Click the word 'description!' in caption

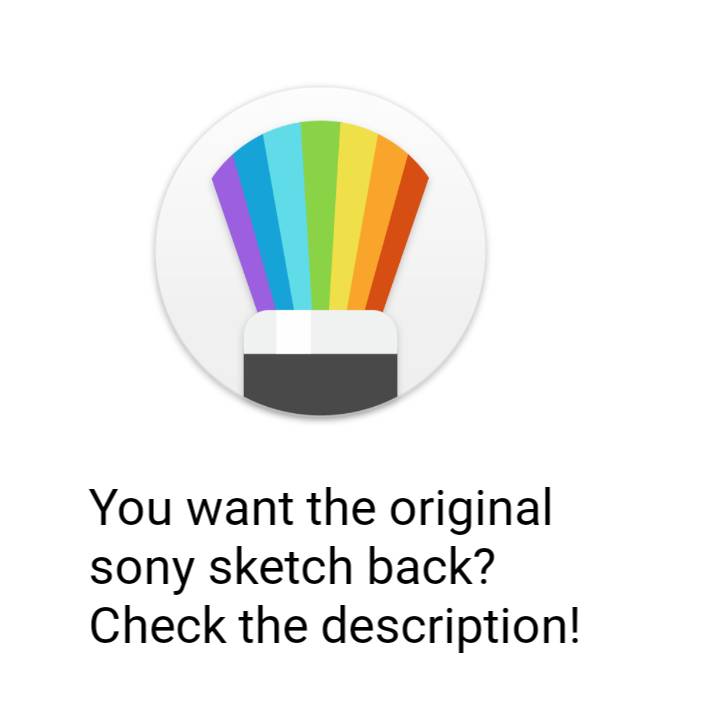pos(451,625)
